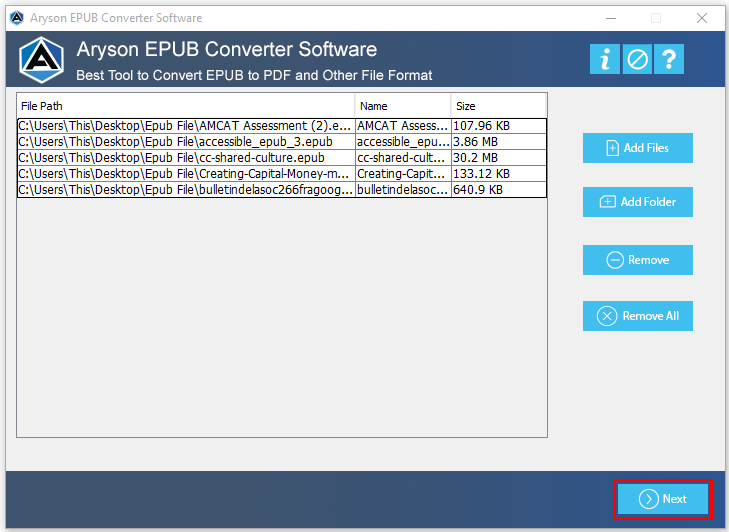The height and width of the screenshot is (532, 729).
Task: Select the Creating-Capital-Money file path
Action: (186, 173)
